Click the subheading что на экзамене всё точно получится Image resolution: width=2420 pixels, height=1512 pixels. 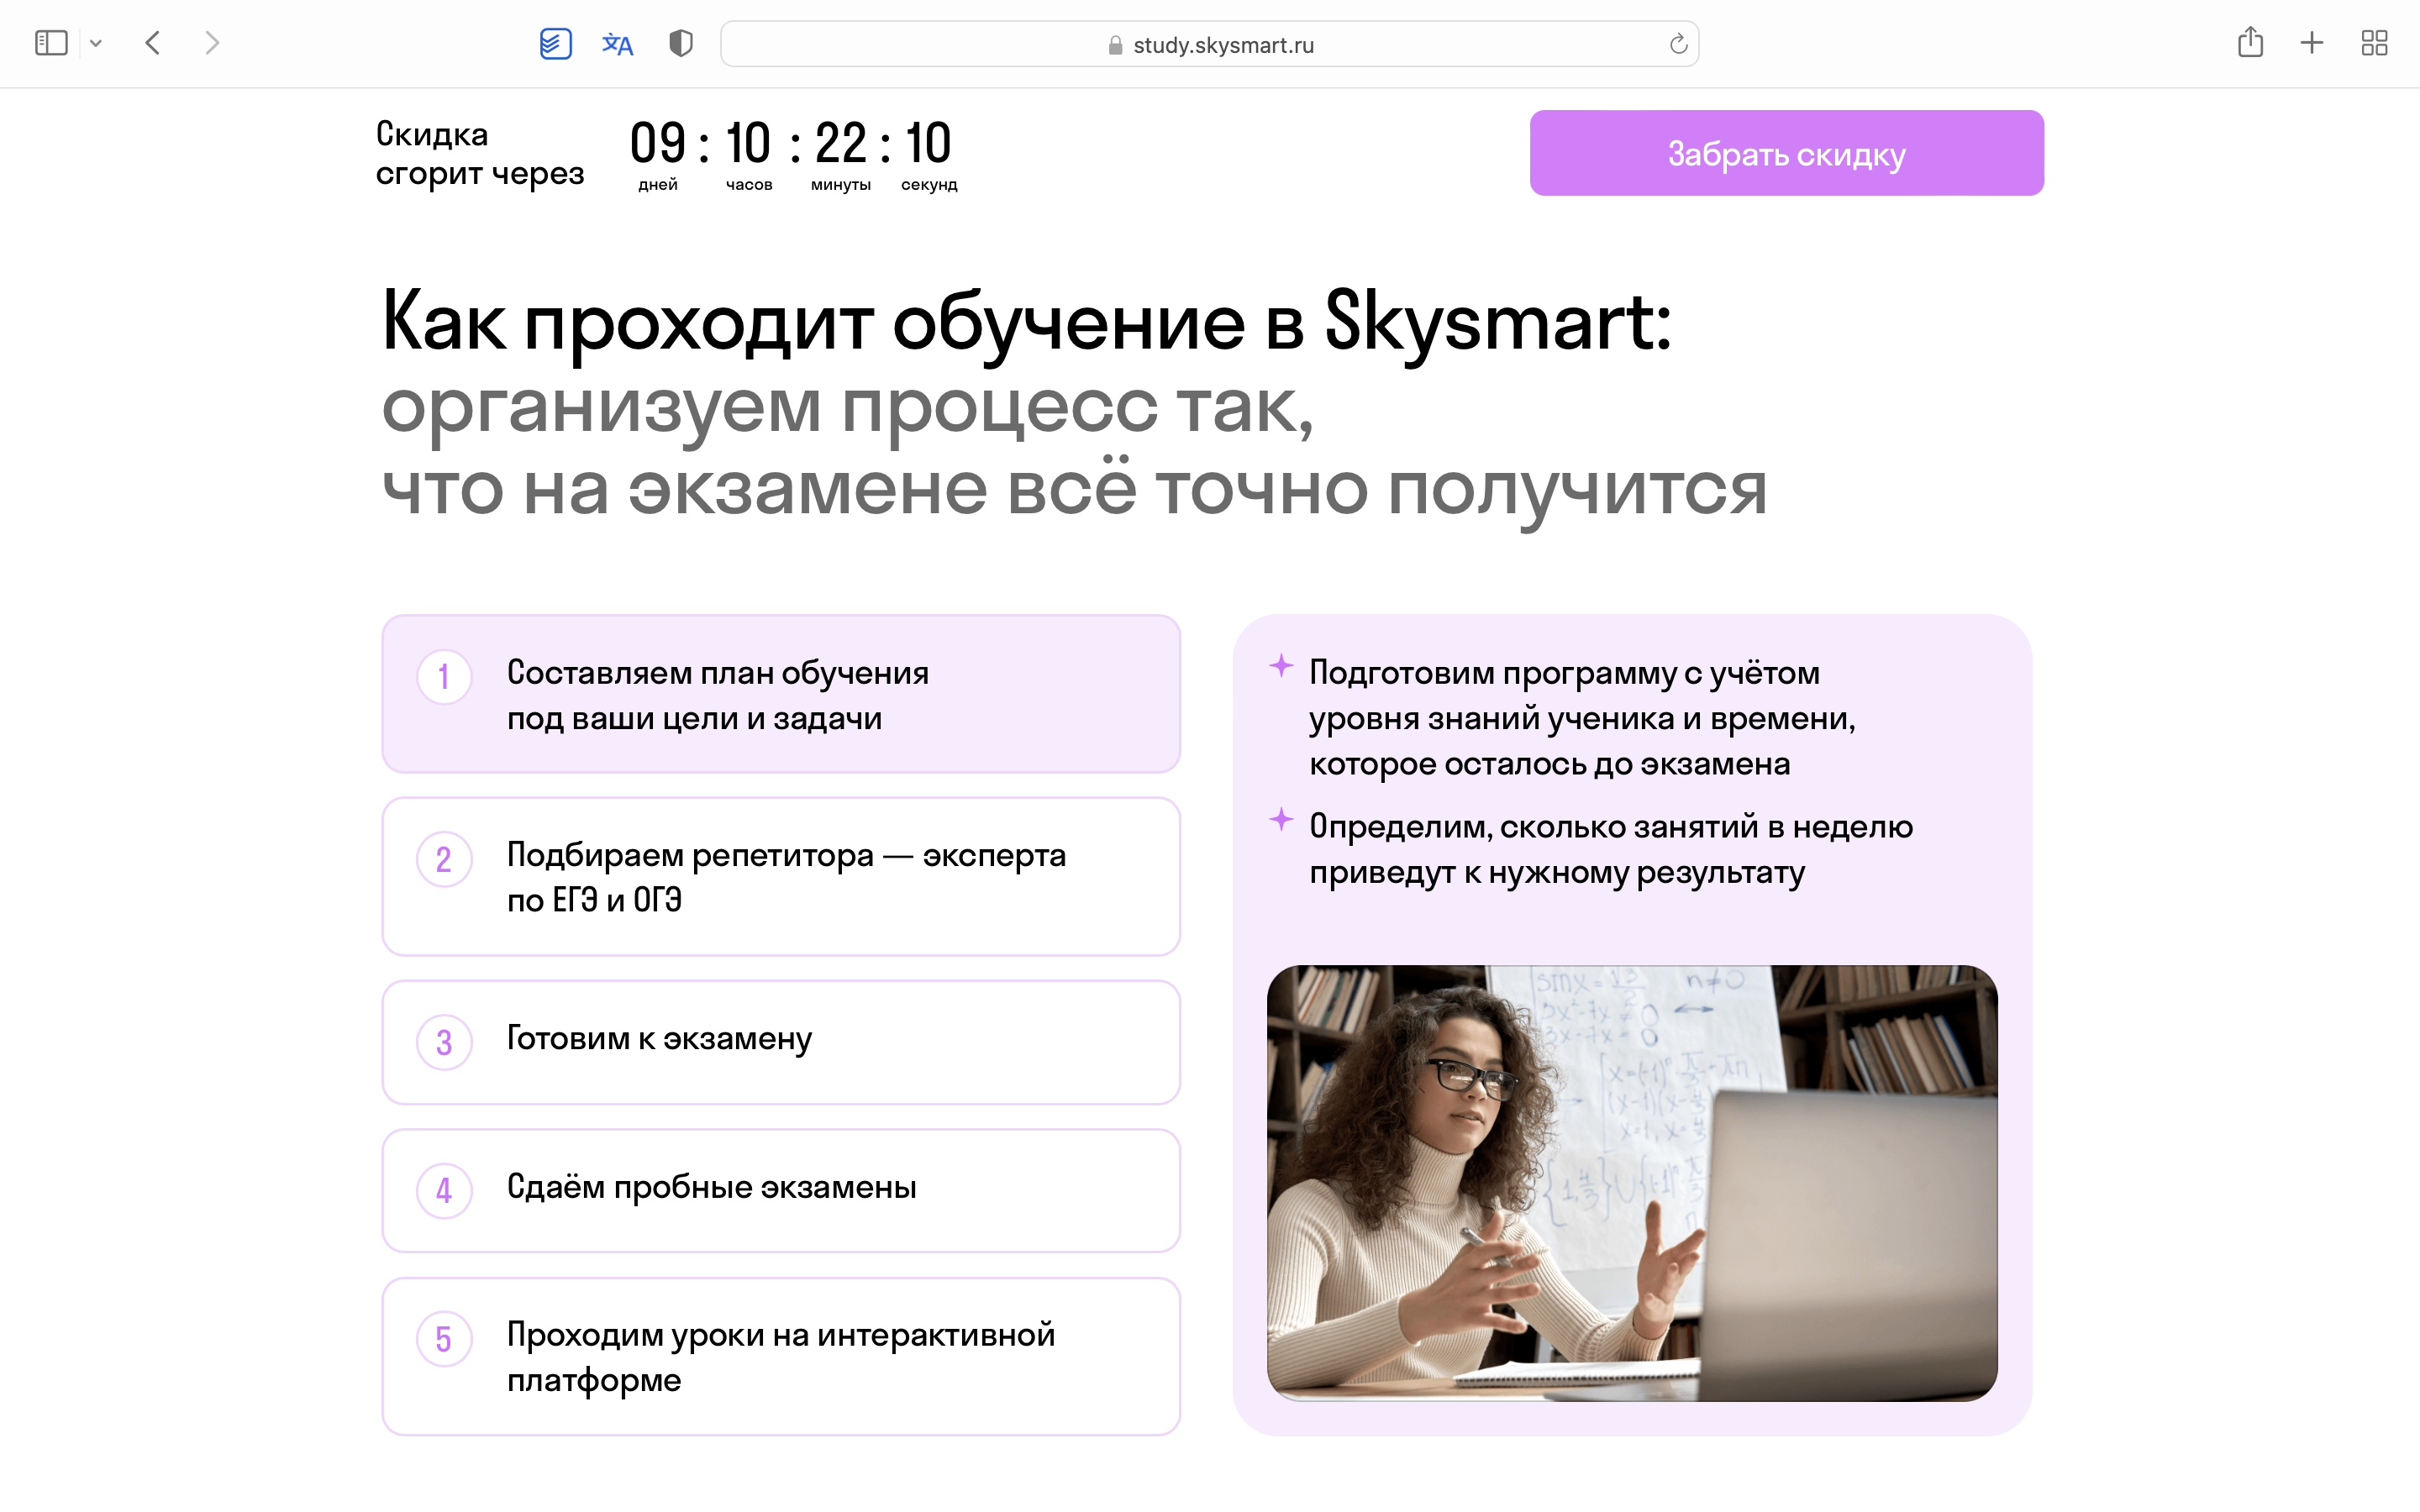[1075, 491]
